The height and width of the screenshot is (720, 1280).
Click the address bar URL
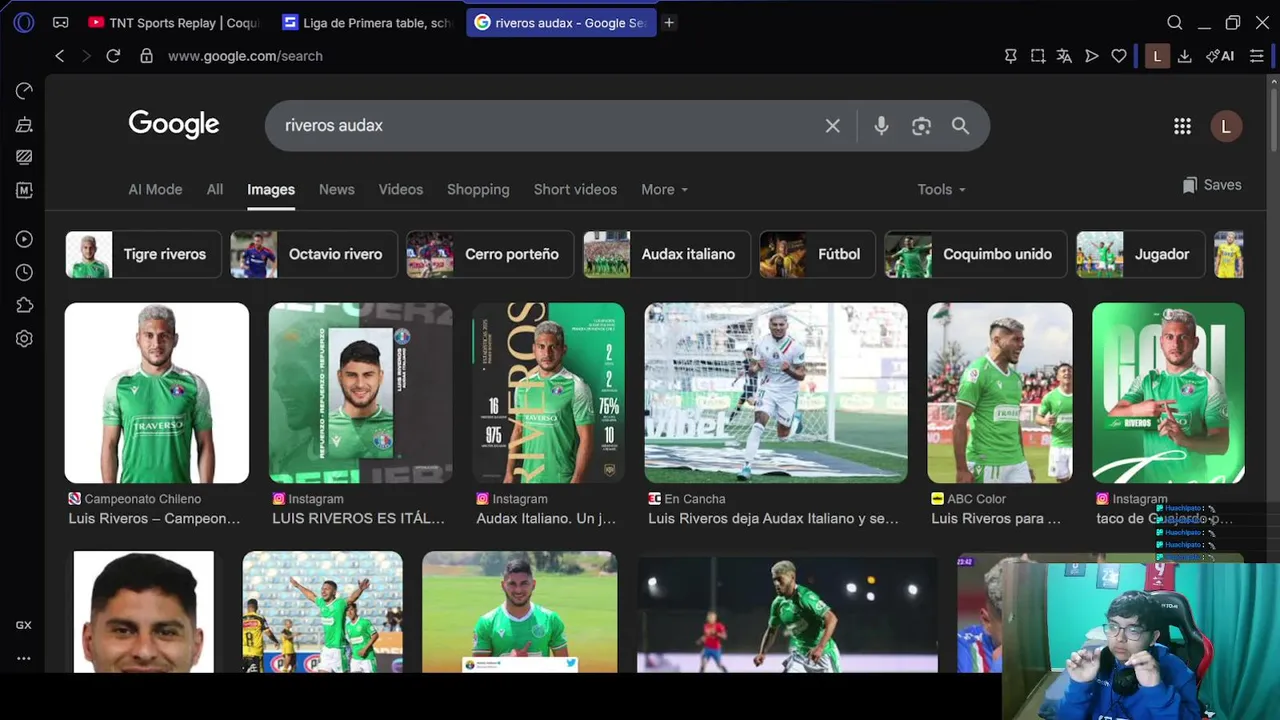pos(245,56)
